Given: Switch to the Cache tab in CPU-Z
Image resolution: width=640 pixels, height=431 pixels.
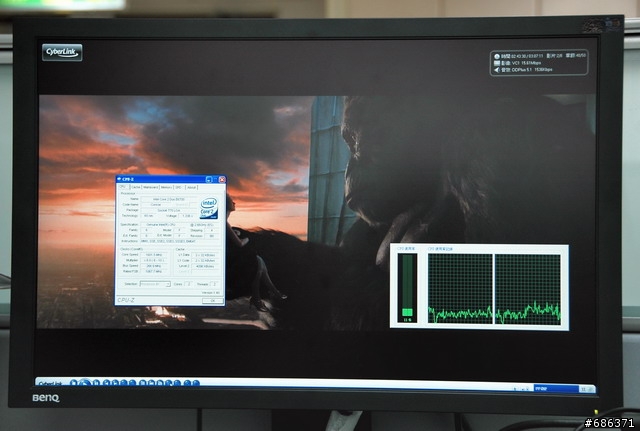Looking at the screenshot, I should [x=136, y=187].
